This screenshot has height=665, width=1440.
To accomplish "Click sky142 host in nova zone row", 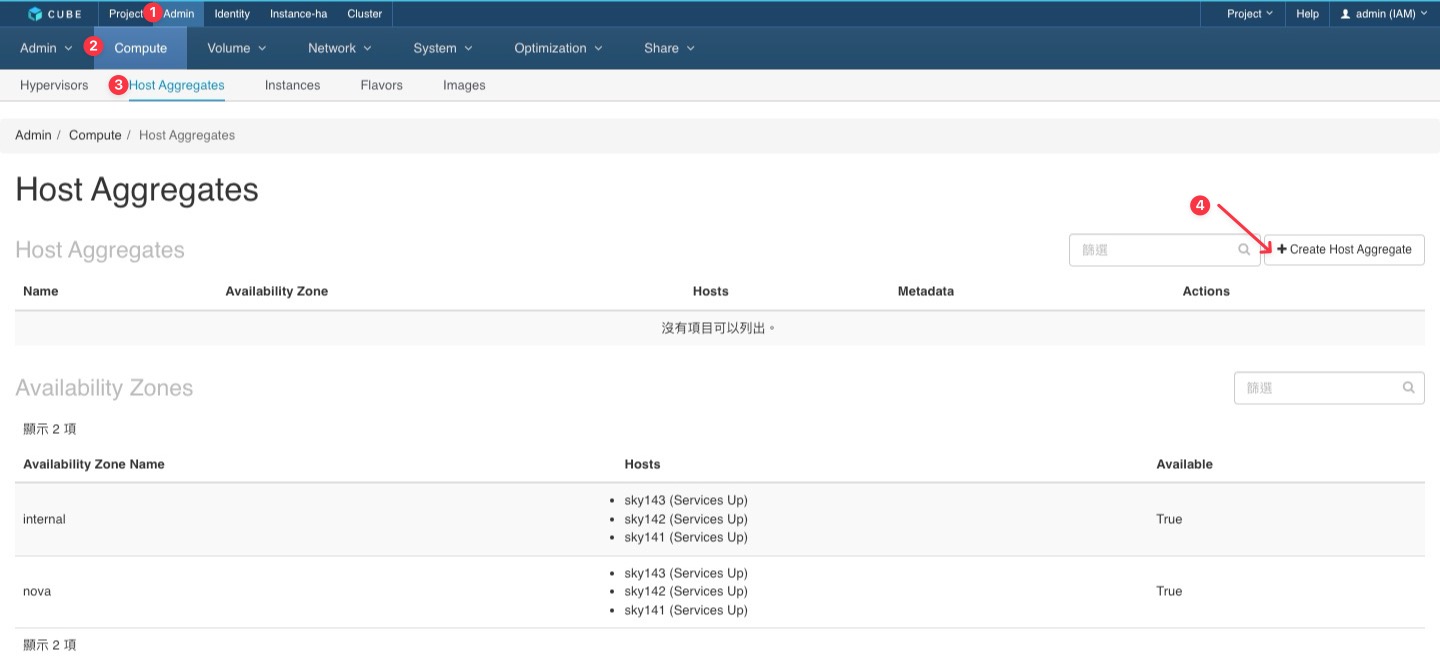I will pos(686,591).
